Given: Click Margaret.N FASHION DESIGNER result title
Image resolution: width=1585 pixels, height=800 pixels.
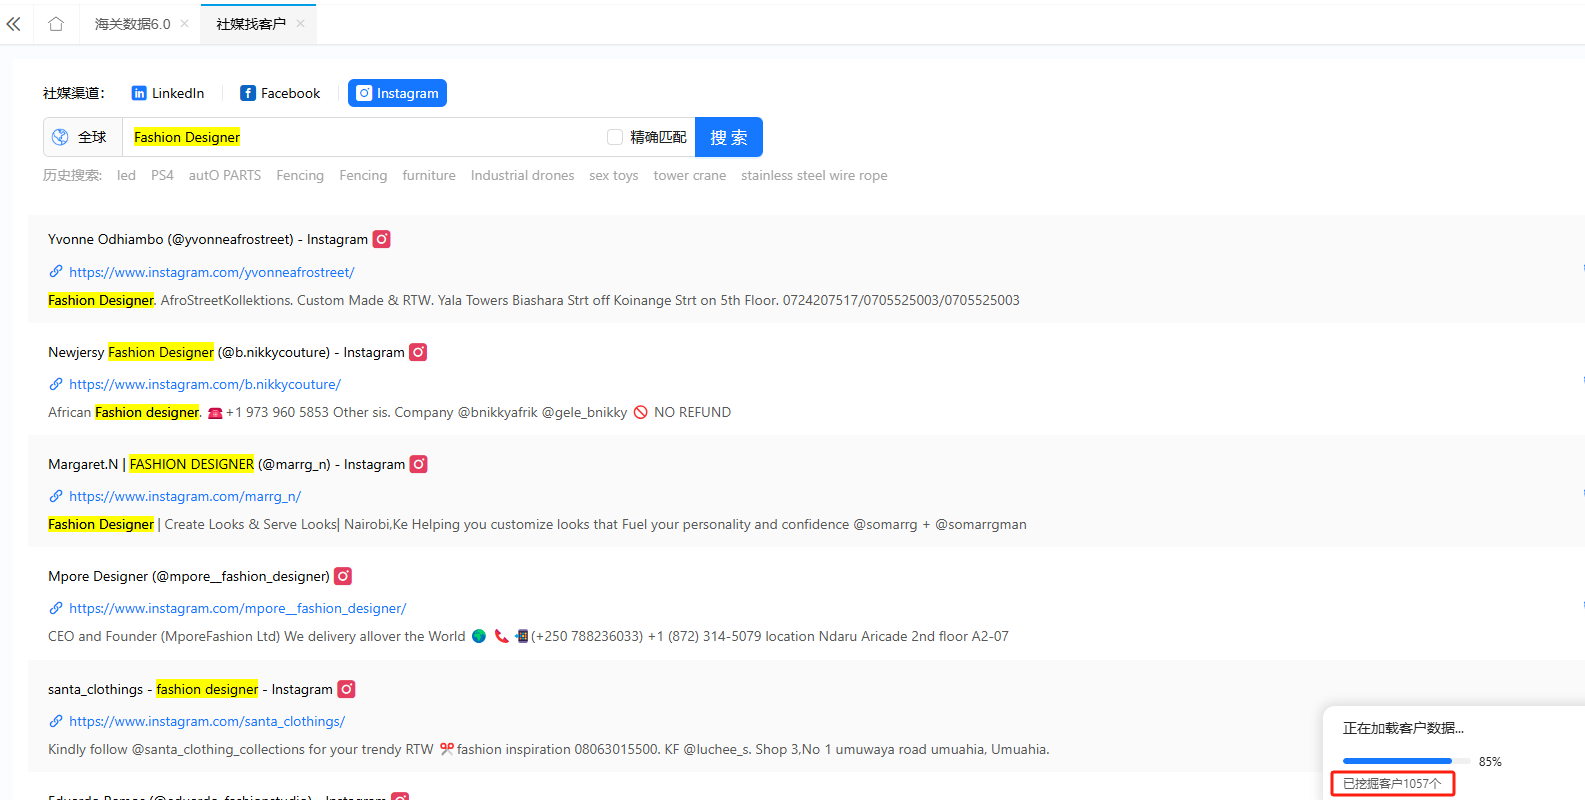Looking at the screenshot, I should click(227, 464).
